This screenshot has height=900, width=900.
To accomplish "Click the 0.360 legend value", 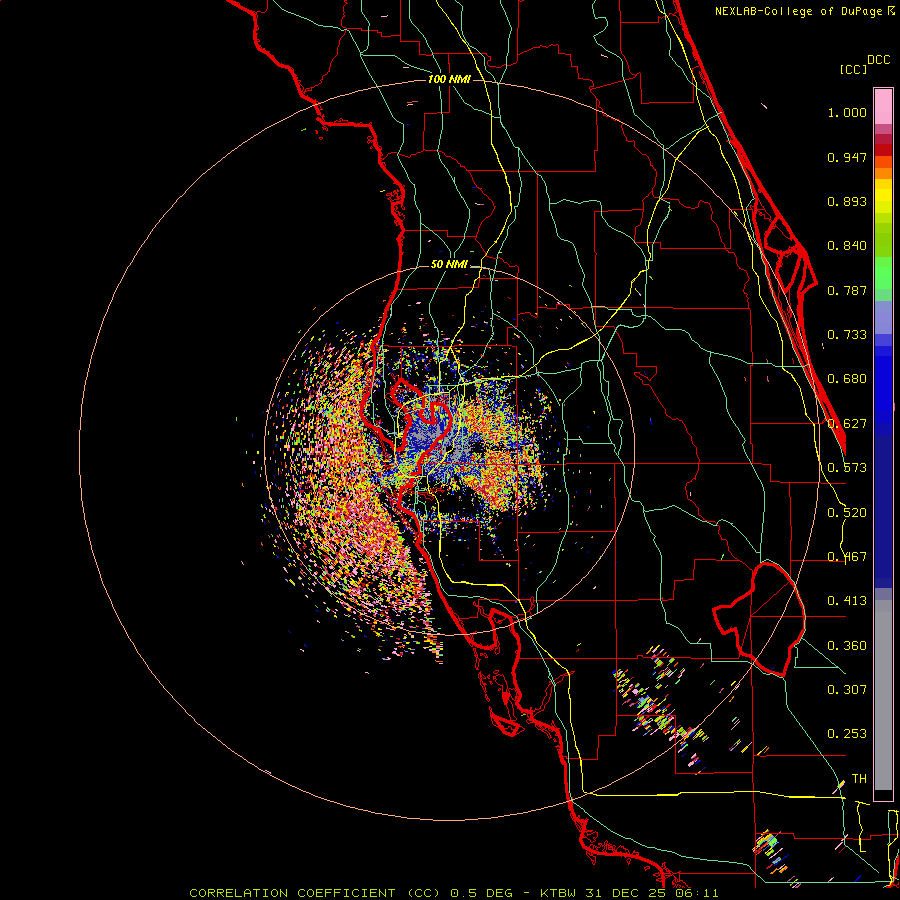I will [847, 646].
